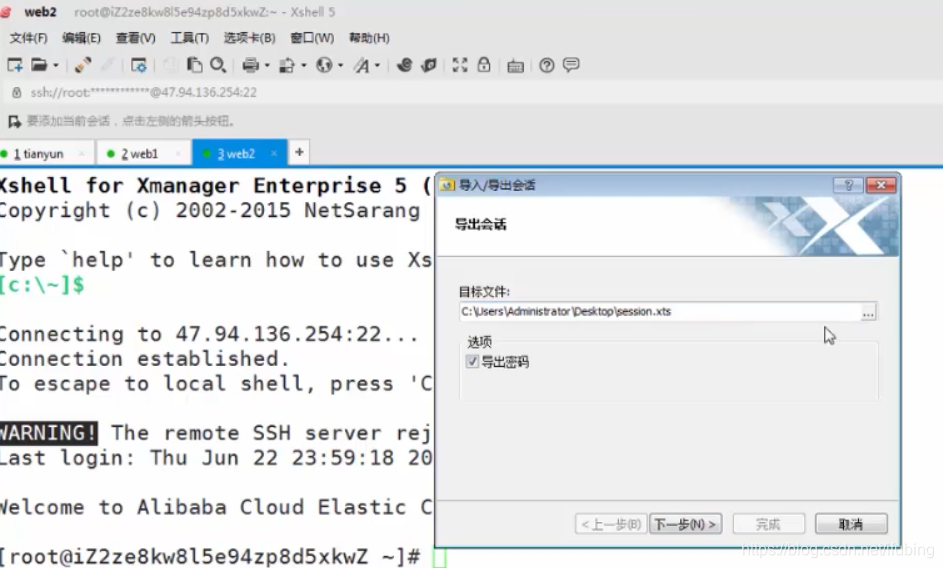Image resolution: width=943 pixels, height=568 pixels.
Task: Open the 帮助(H) menu
Action: [369, 38]
